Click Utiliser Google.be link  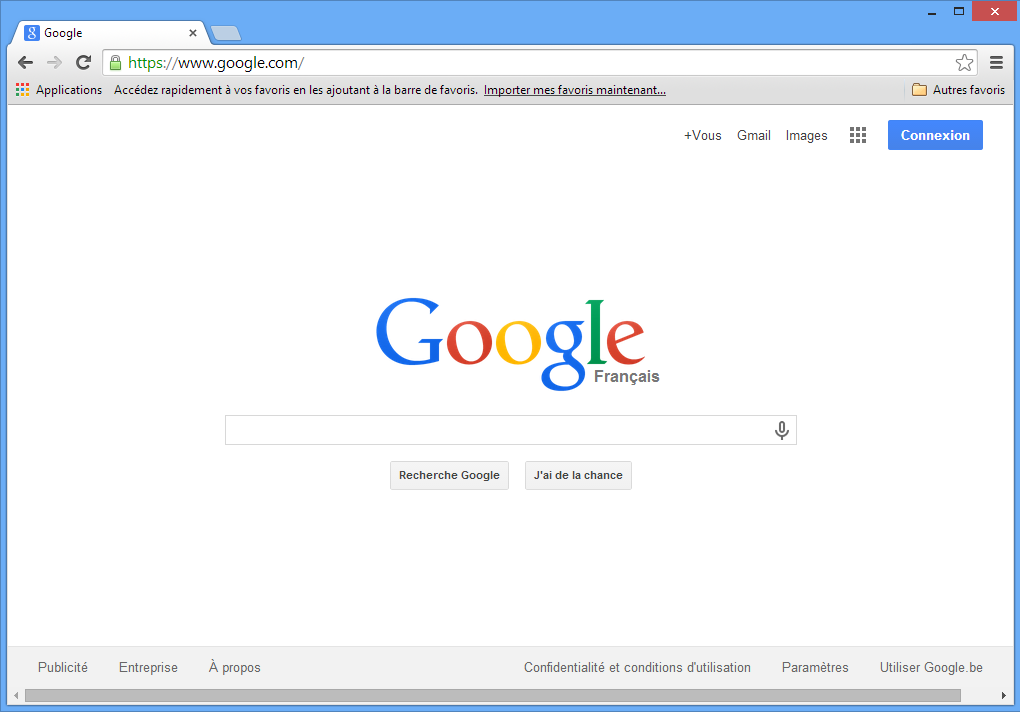(931, 667)
